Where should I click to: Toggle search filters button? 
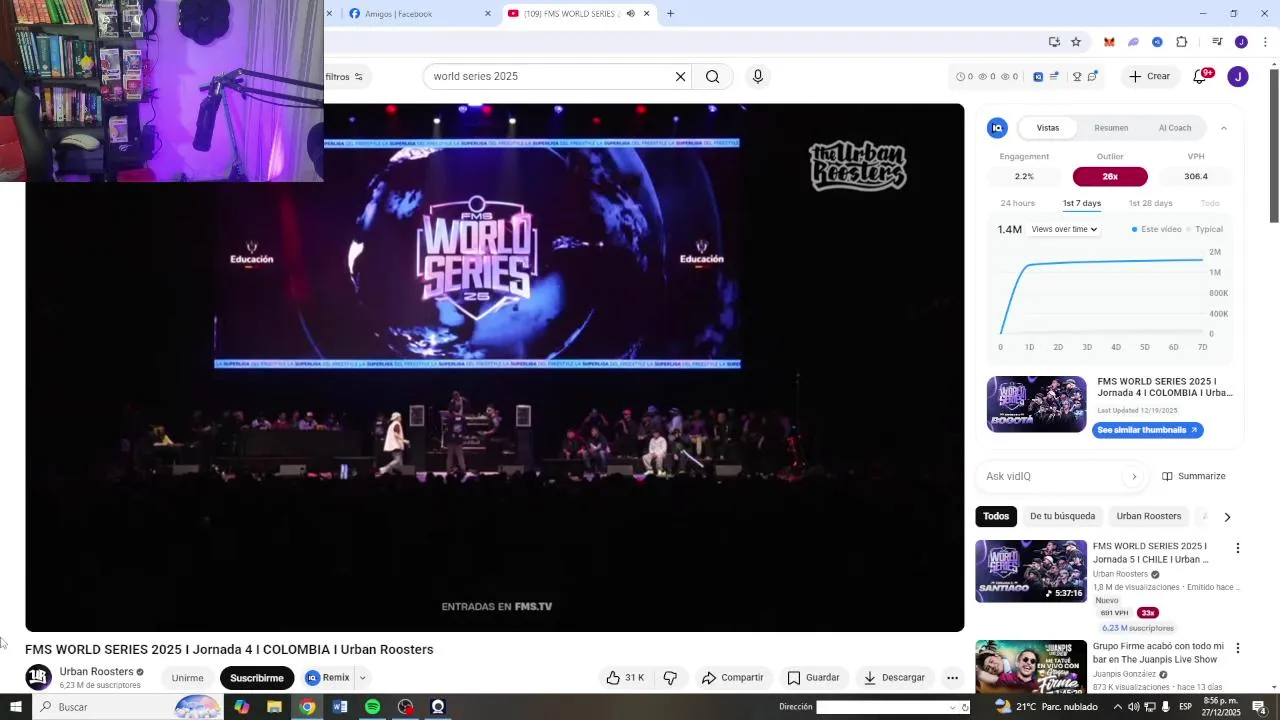[345, 77]
